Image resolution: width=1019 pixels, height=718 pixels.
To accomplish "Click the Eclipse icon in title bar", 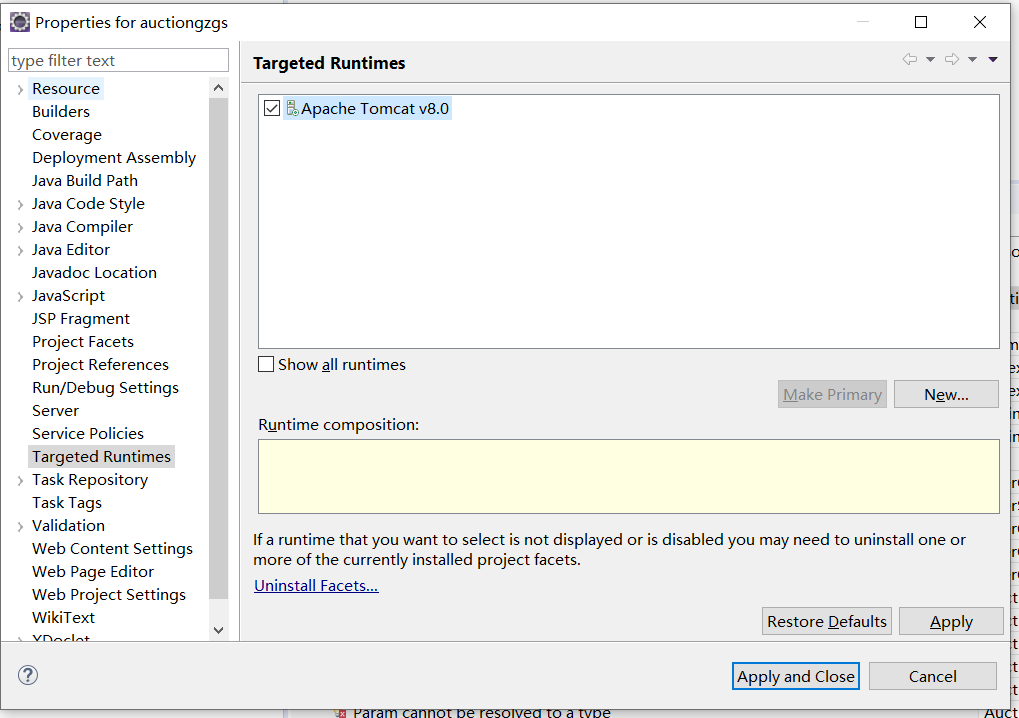I will (19, 22).
